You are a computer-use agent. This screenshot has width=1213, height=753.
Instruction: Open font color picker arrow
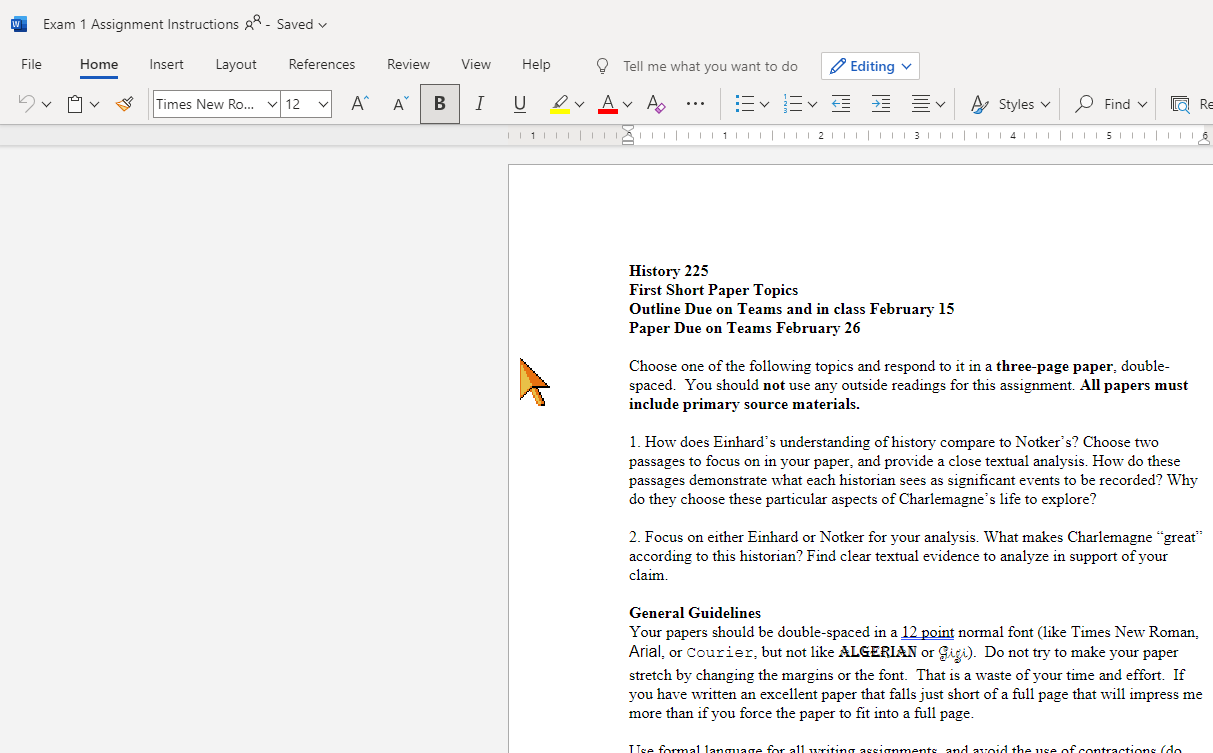(x=627, y=104)
